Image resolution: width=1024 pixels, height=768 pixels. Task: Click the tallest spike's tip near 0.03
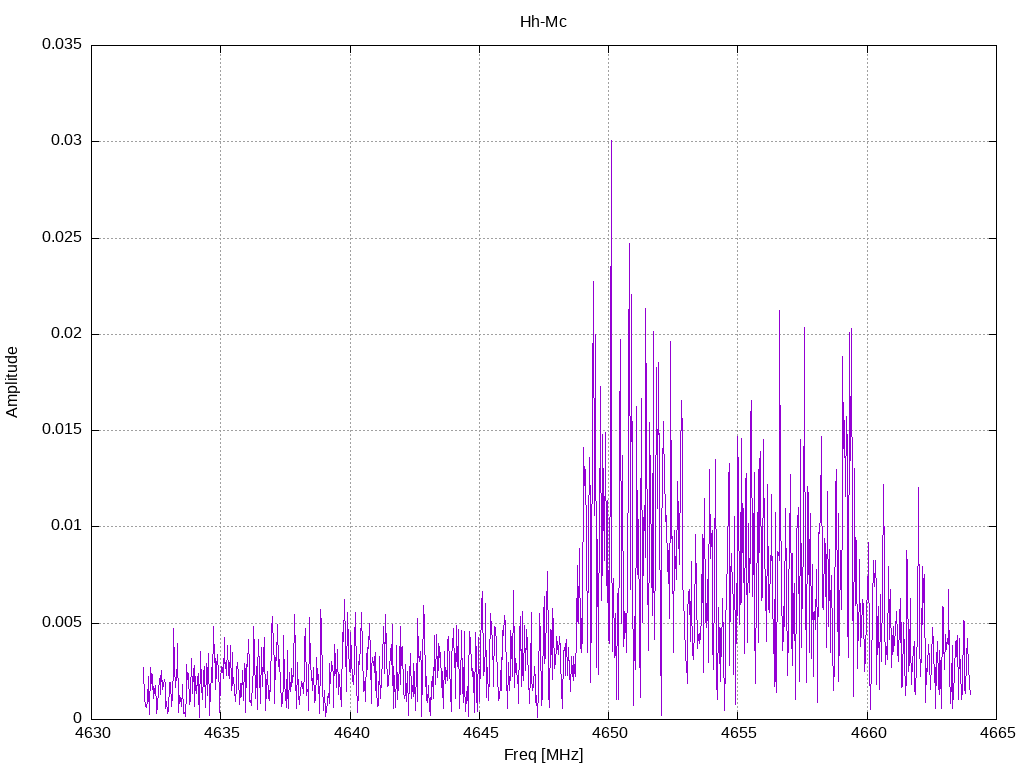point(611,142)
